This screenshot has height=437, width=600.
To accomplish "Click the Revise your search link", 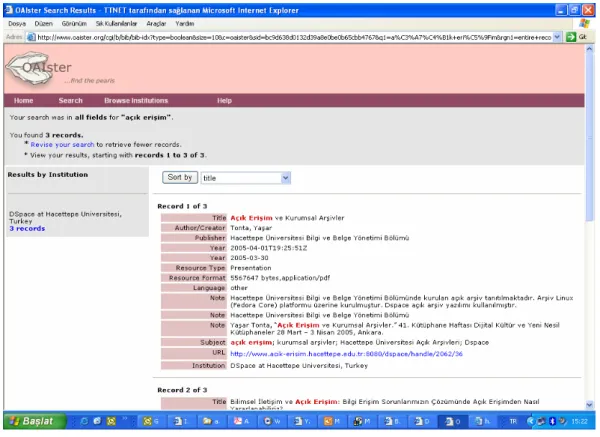I will pos(62,145).
